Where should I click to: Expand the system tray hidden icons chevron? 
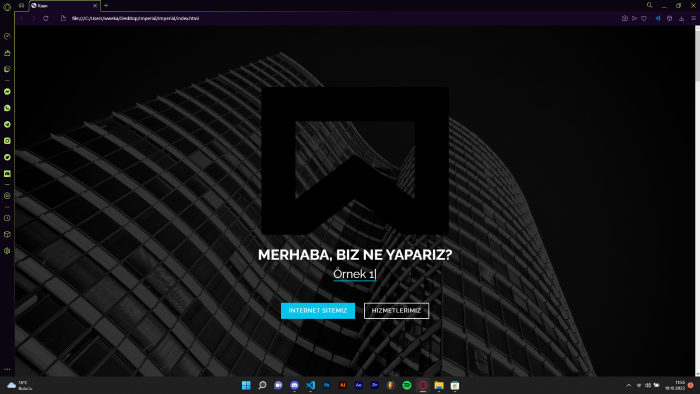point(629,385)
